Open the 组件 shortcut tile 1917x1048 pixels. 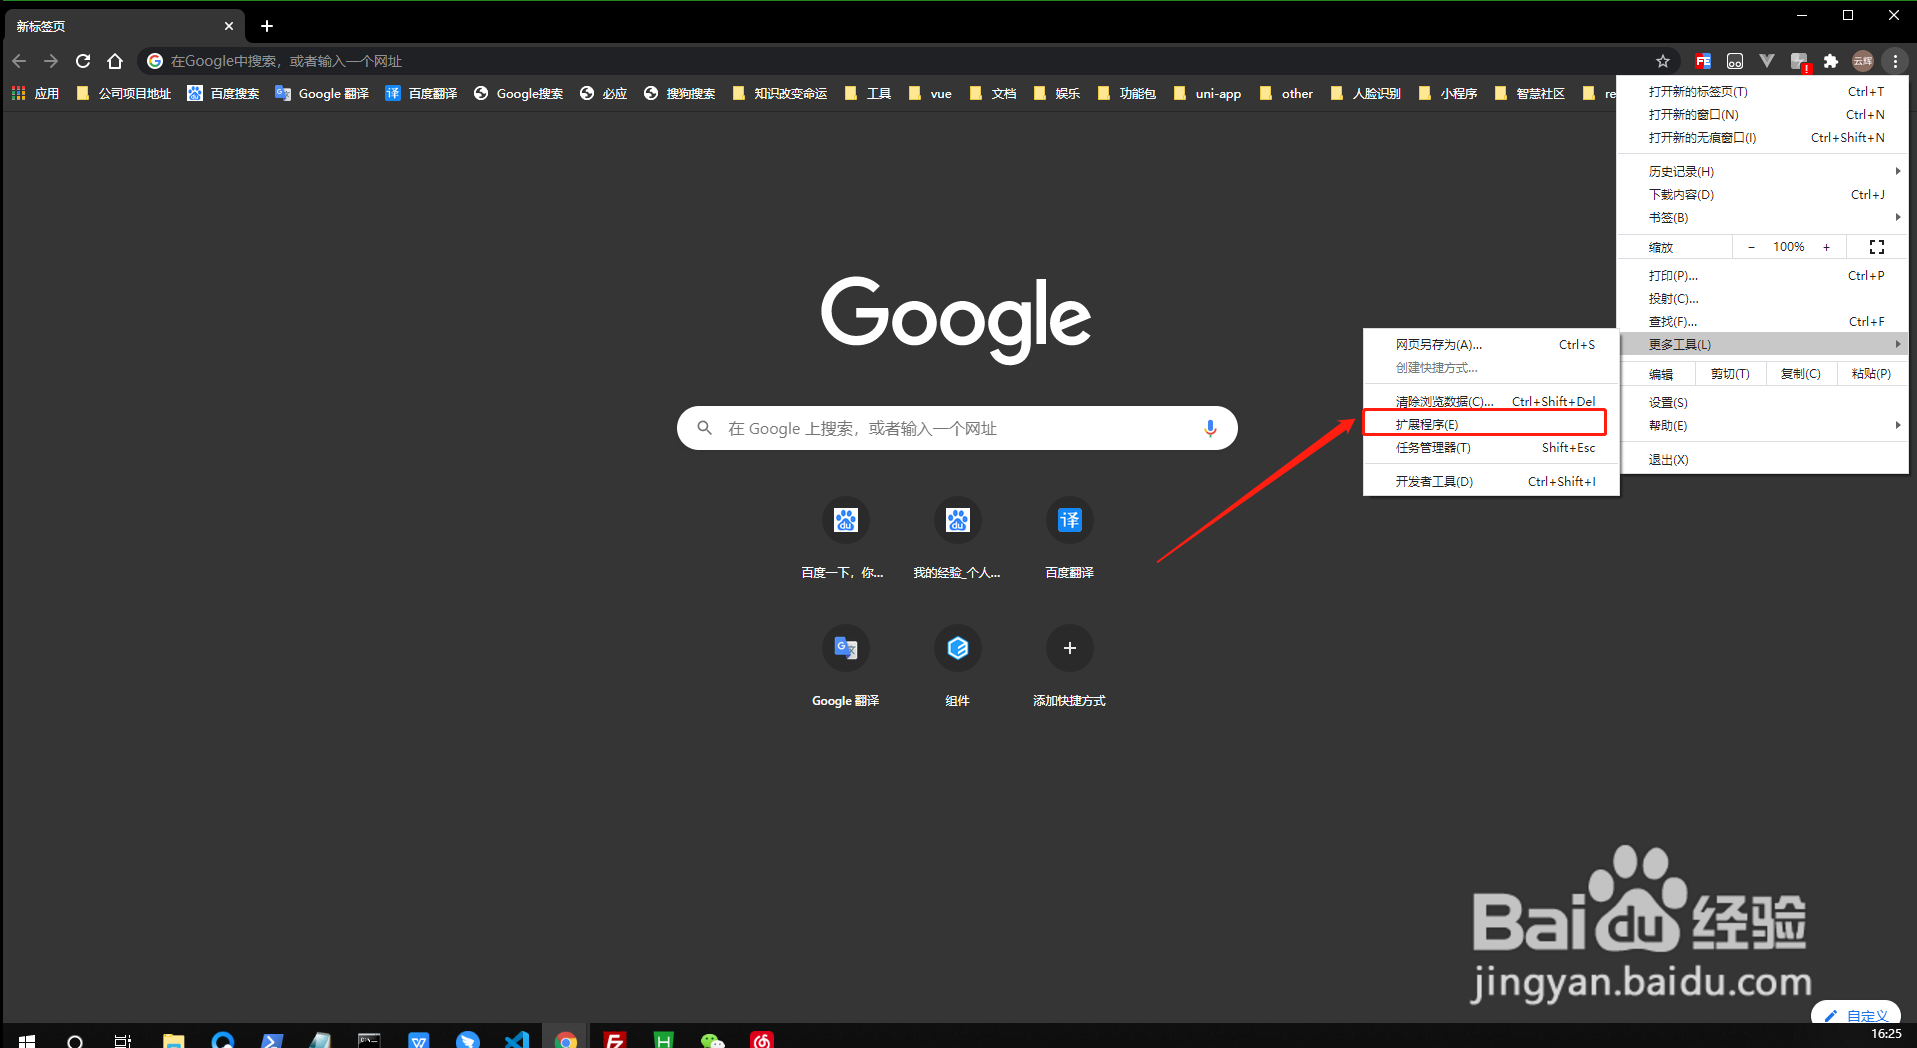[957, 666]
